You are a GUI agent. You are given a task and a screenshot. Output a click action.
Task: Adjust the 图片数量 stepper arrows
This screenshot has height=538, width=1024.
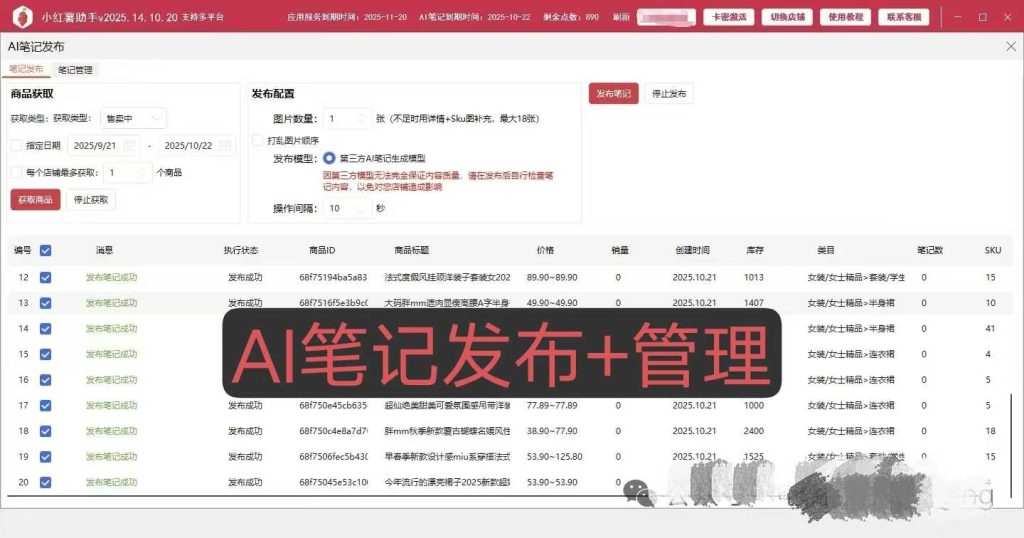tap(362, 118)
